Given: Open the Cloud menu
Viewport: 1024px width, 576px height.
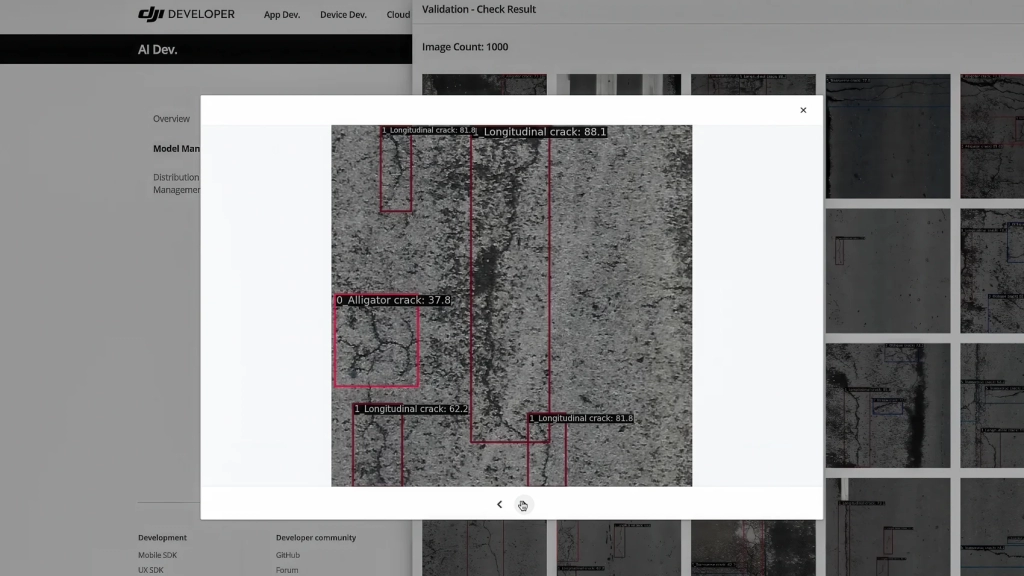Looking at the screenshot, I should coord(397,14).
